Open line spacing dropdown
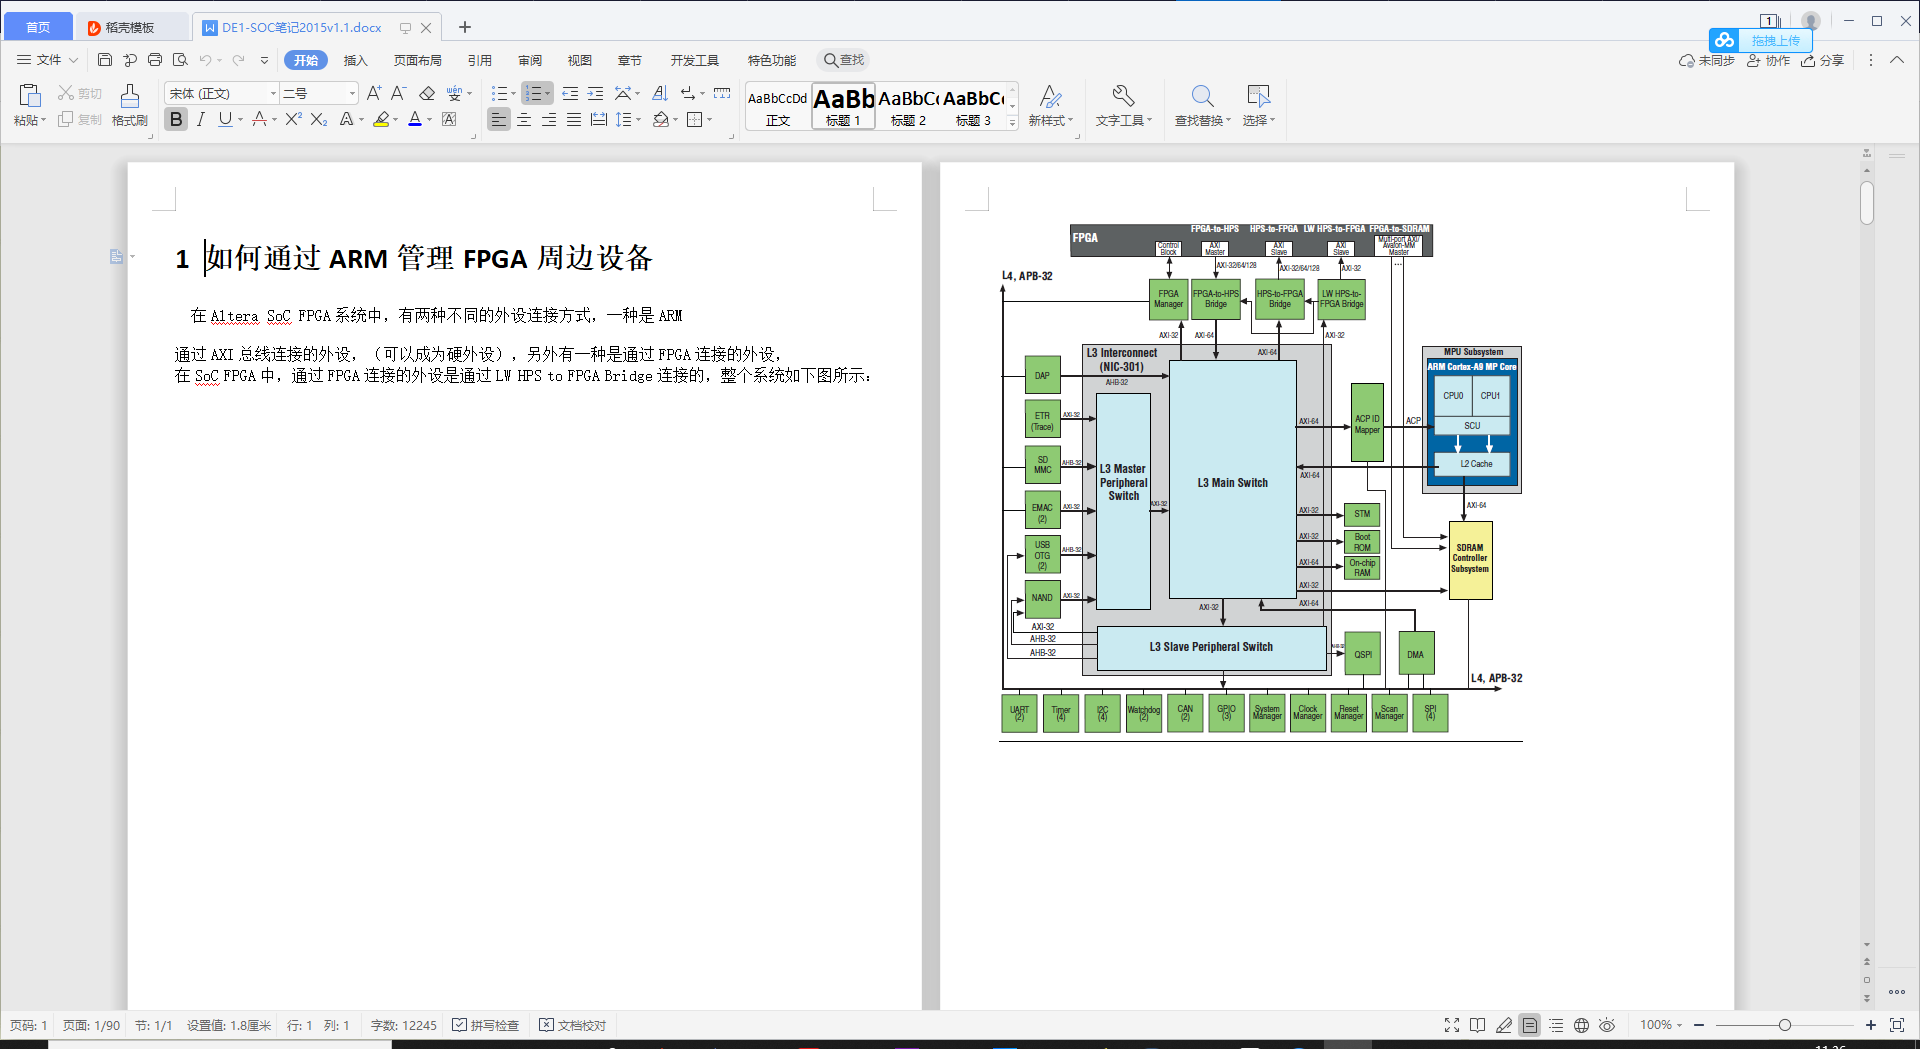 coord(639,119)
